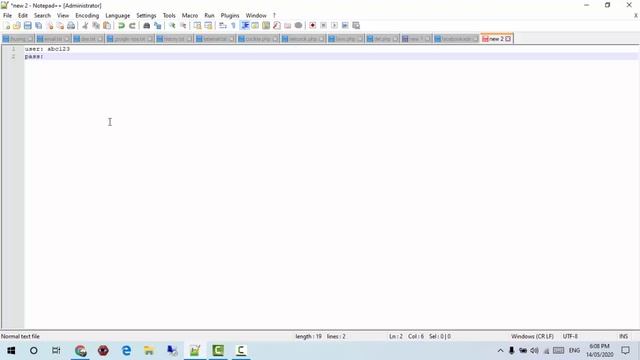
Task: Toggle the INS insert mode indicator
Action: 623,336
